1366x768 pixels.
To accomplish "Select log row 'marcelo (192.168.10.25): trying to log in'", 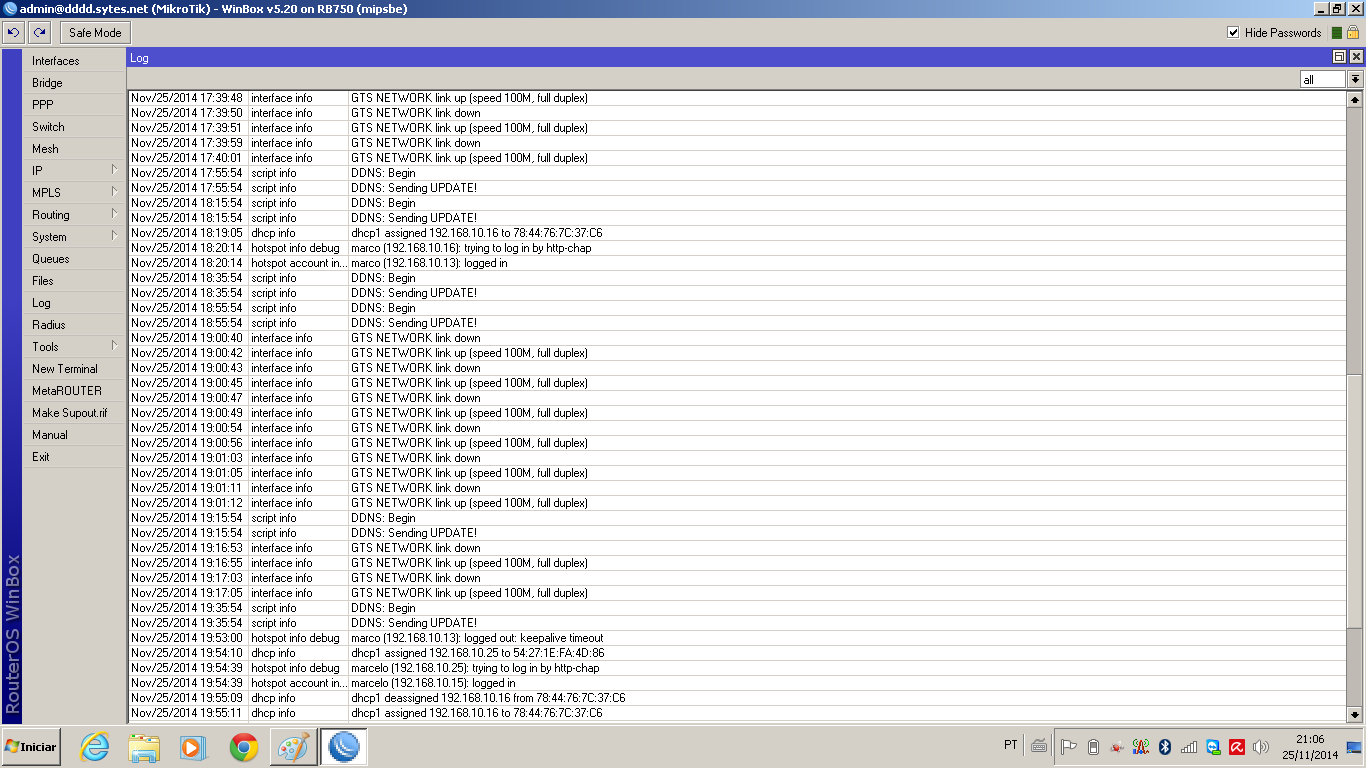I will tap(738, 668).
